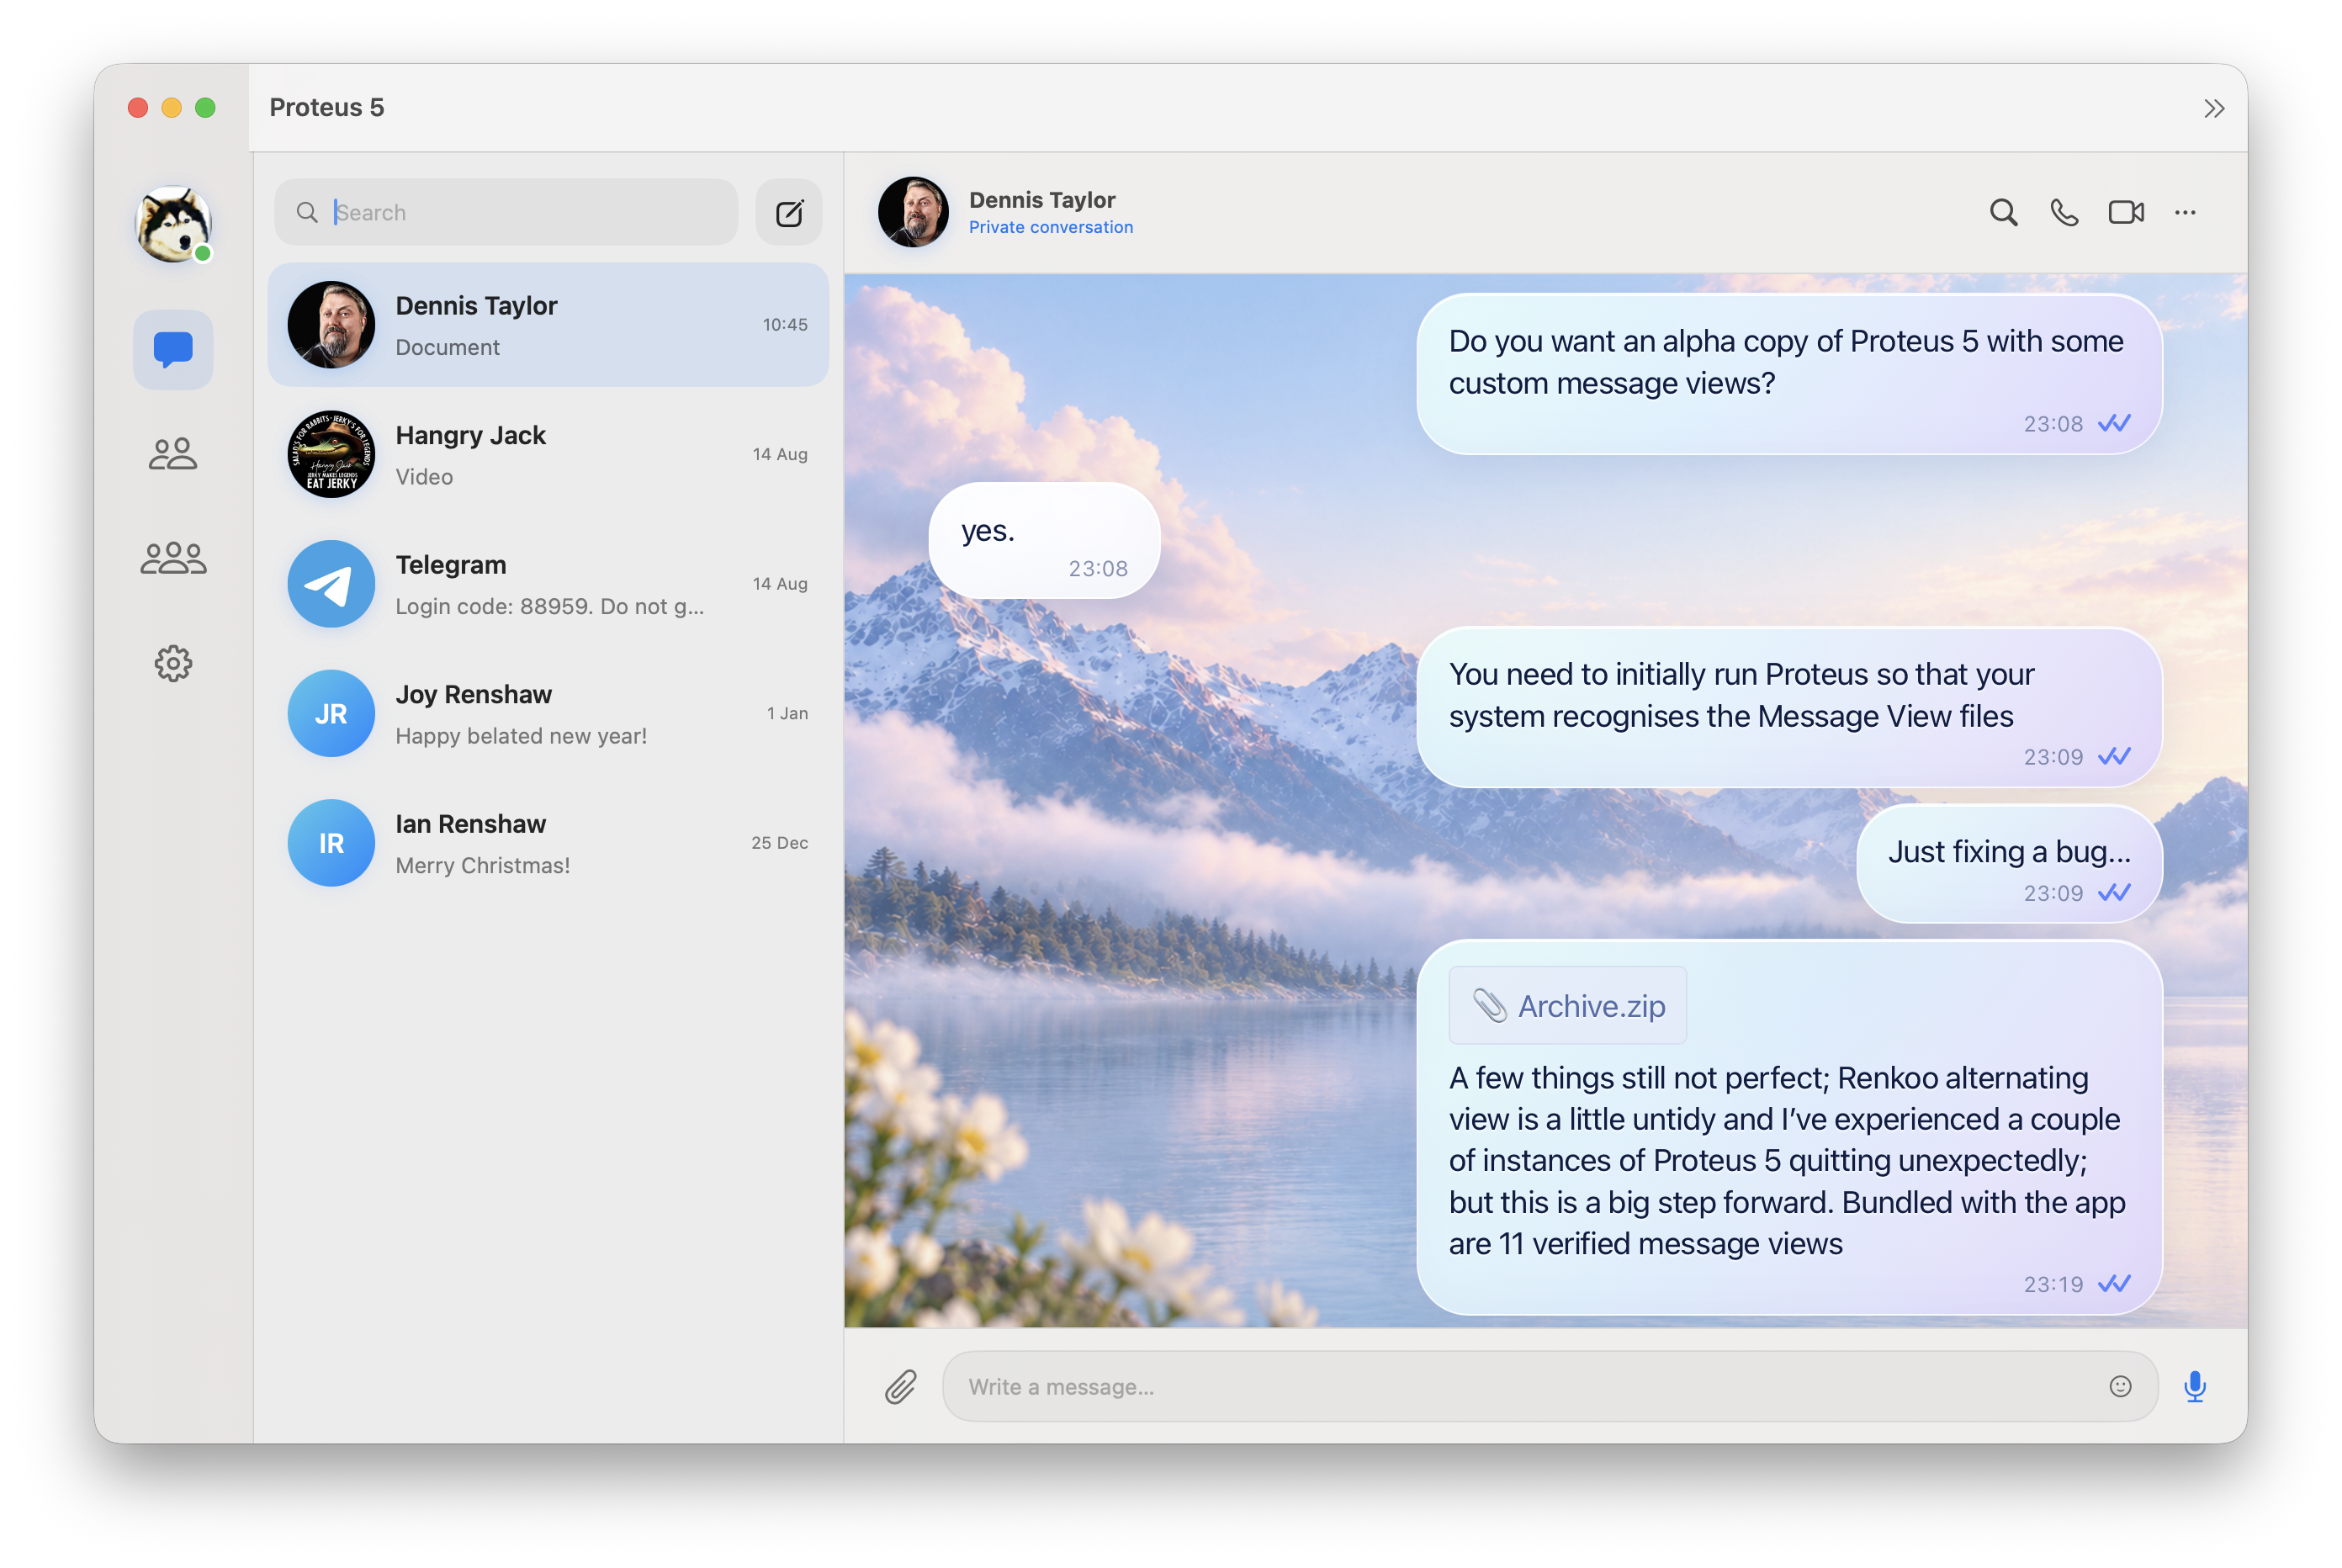Open the conversation more options menu
Image resolution: width=2342 pixels, height=1568 pixels.
[2185, 212]
